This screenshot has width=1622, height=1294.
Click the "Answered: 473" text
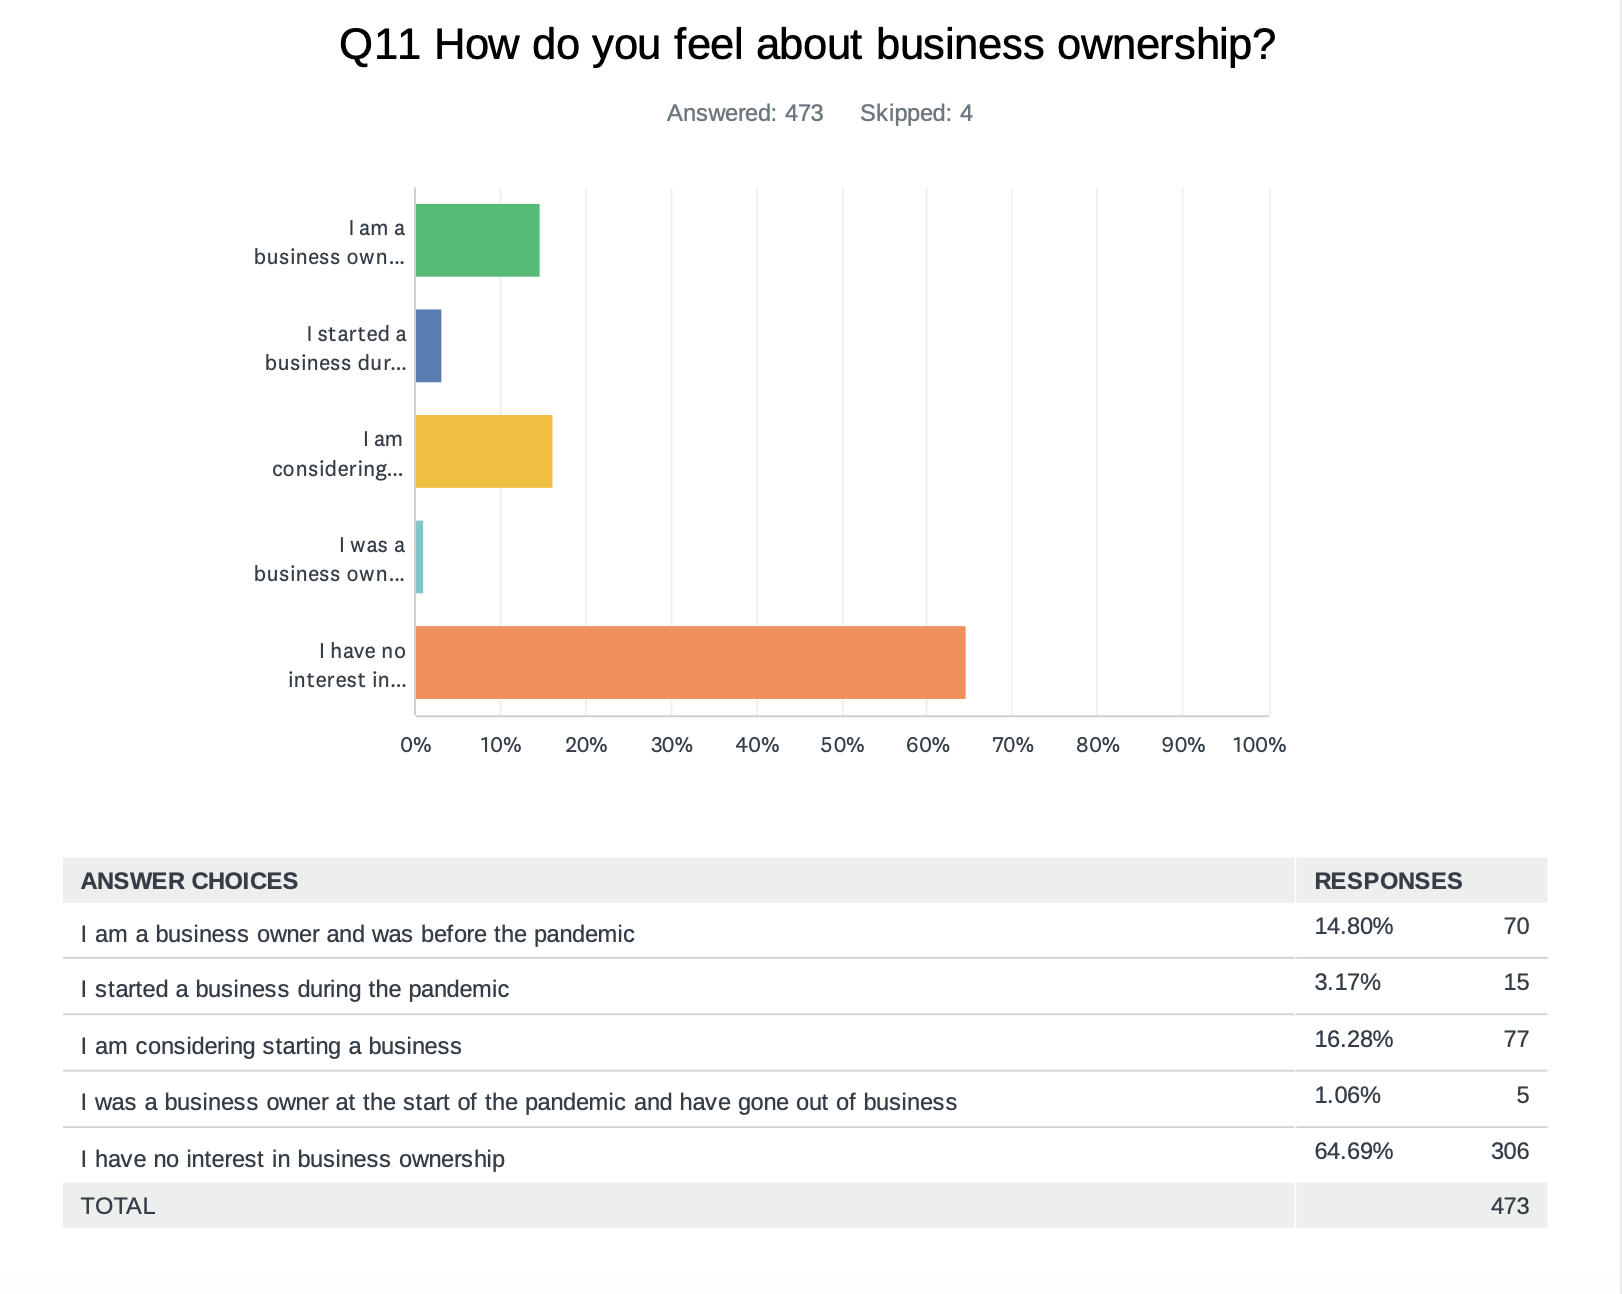coord(745,113)
